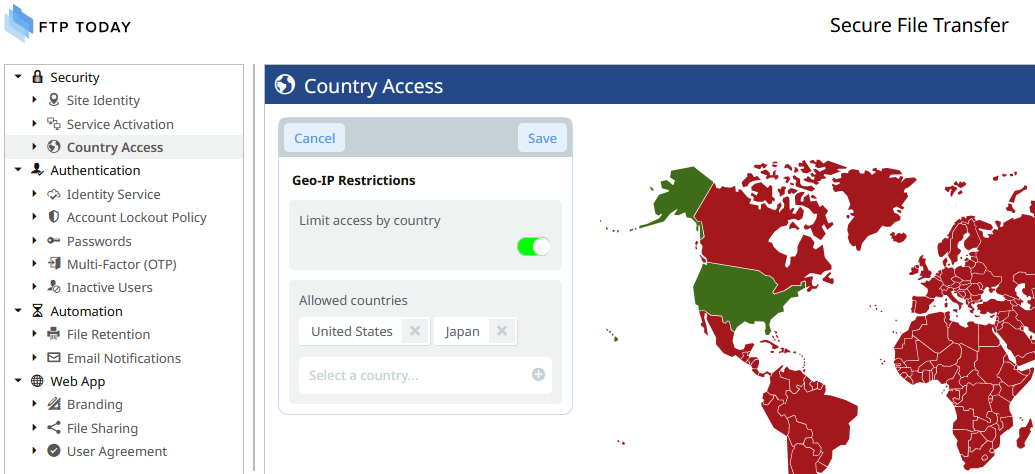Click the Site Identity badge icon
The image size is (1035, 474).
pos(54,100)
